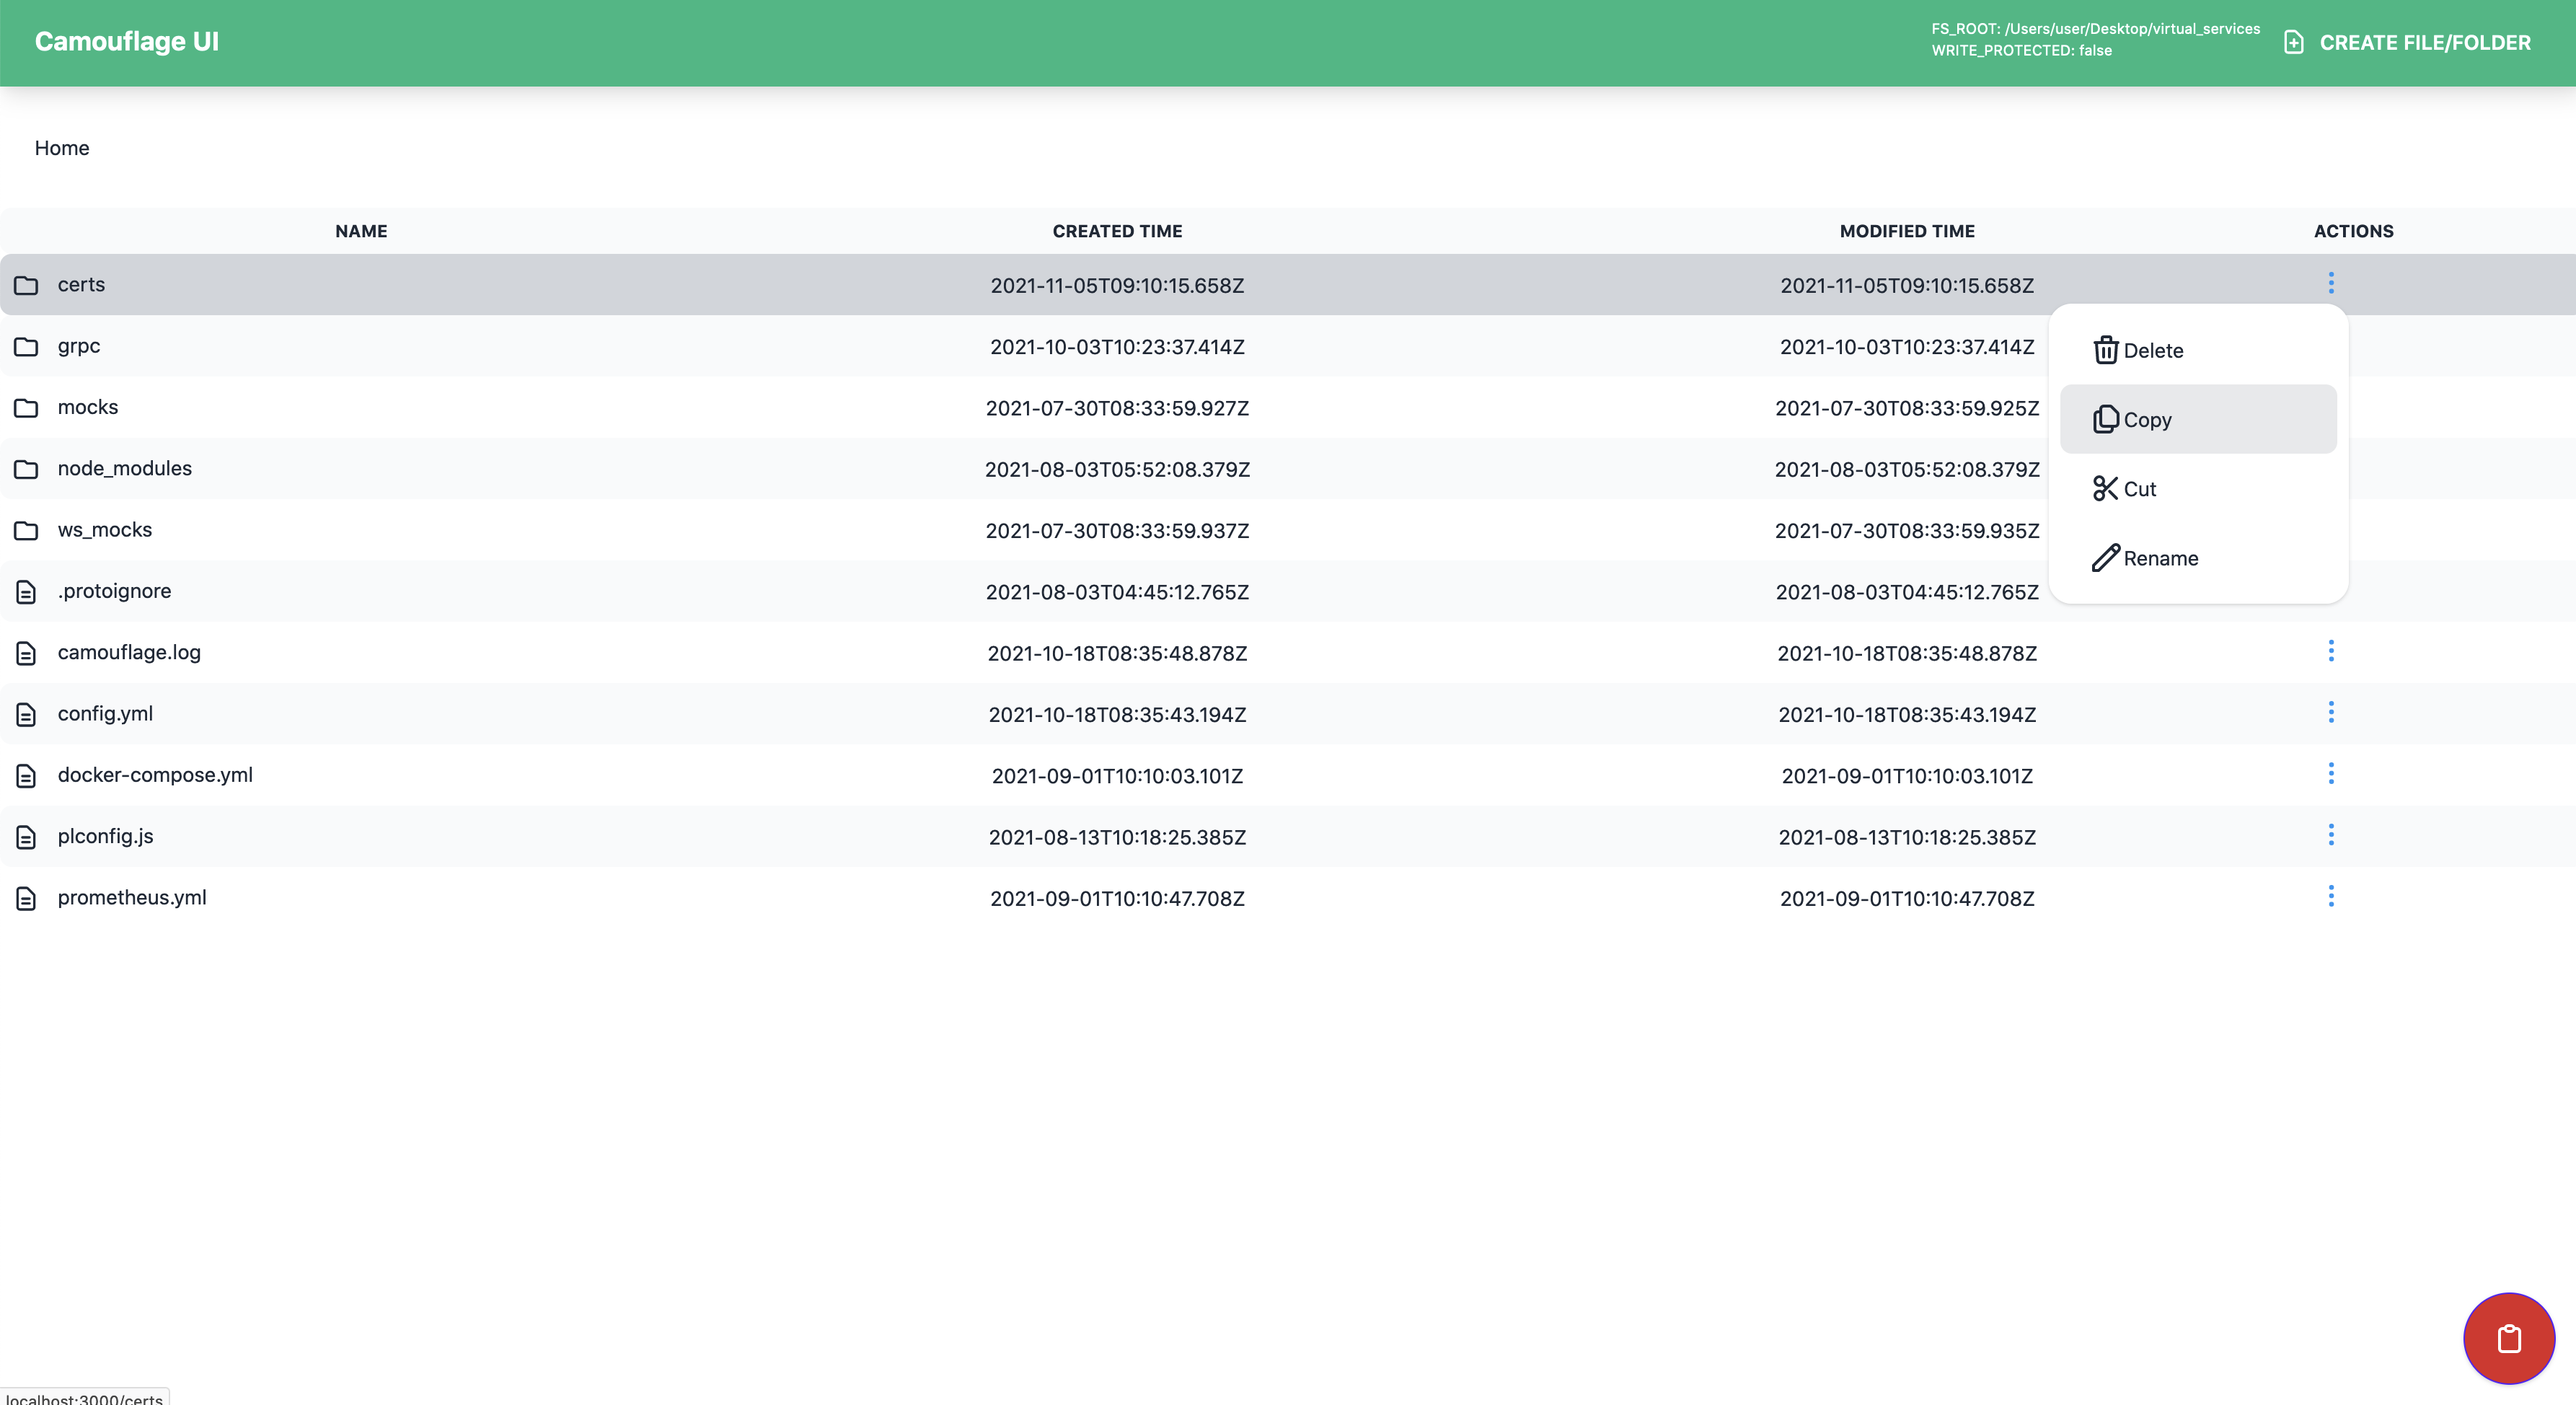Viewport: 2576px width, 1405px height.
Task: Click the CREATED TIME column header
Action: click(x=1117, y=231)
